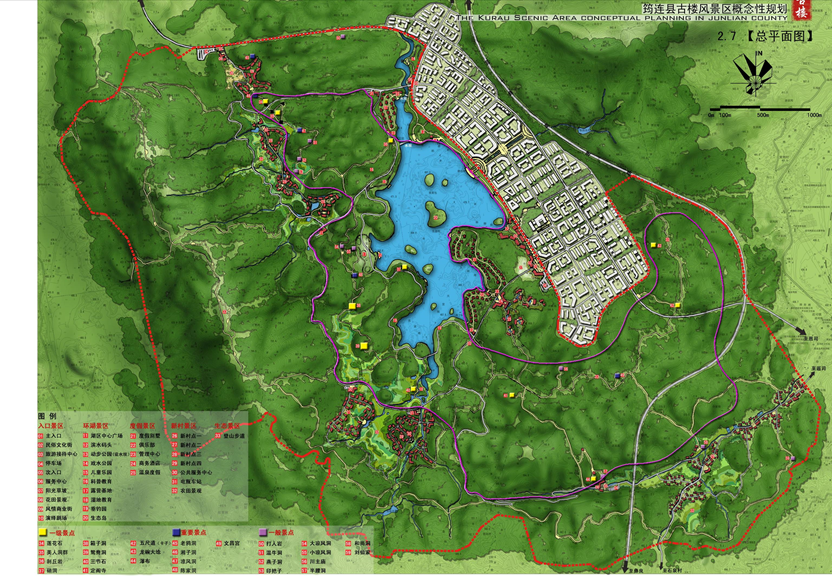Click the 26 marker beside 新村点一
Viewport: 832px width, 576px height.
point(174,436)
